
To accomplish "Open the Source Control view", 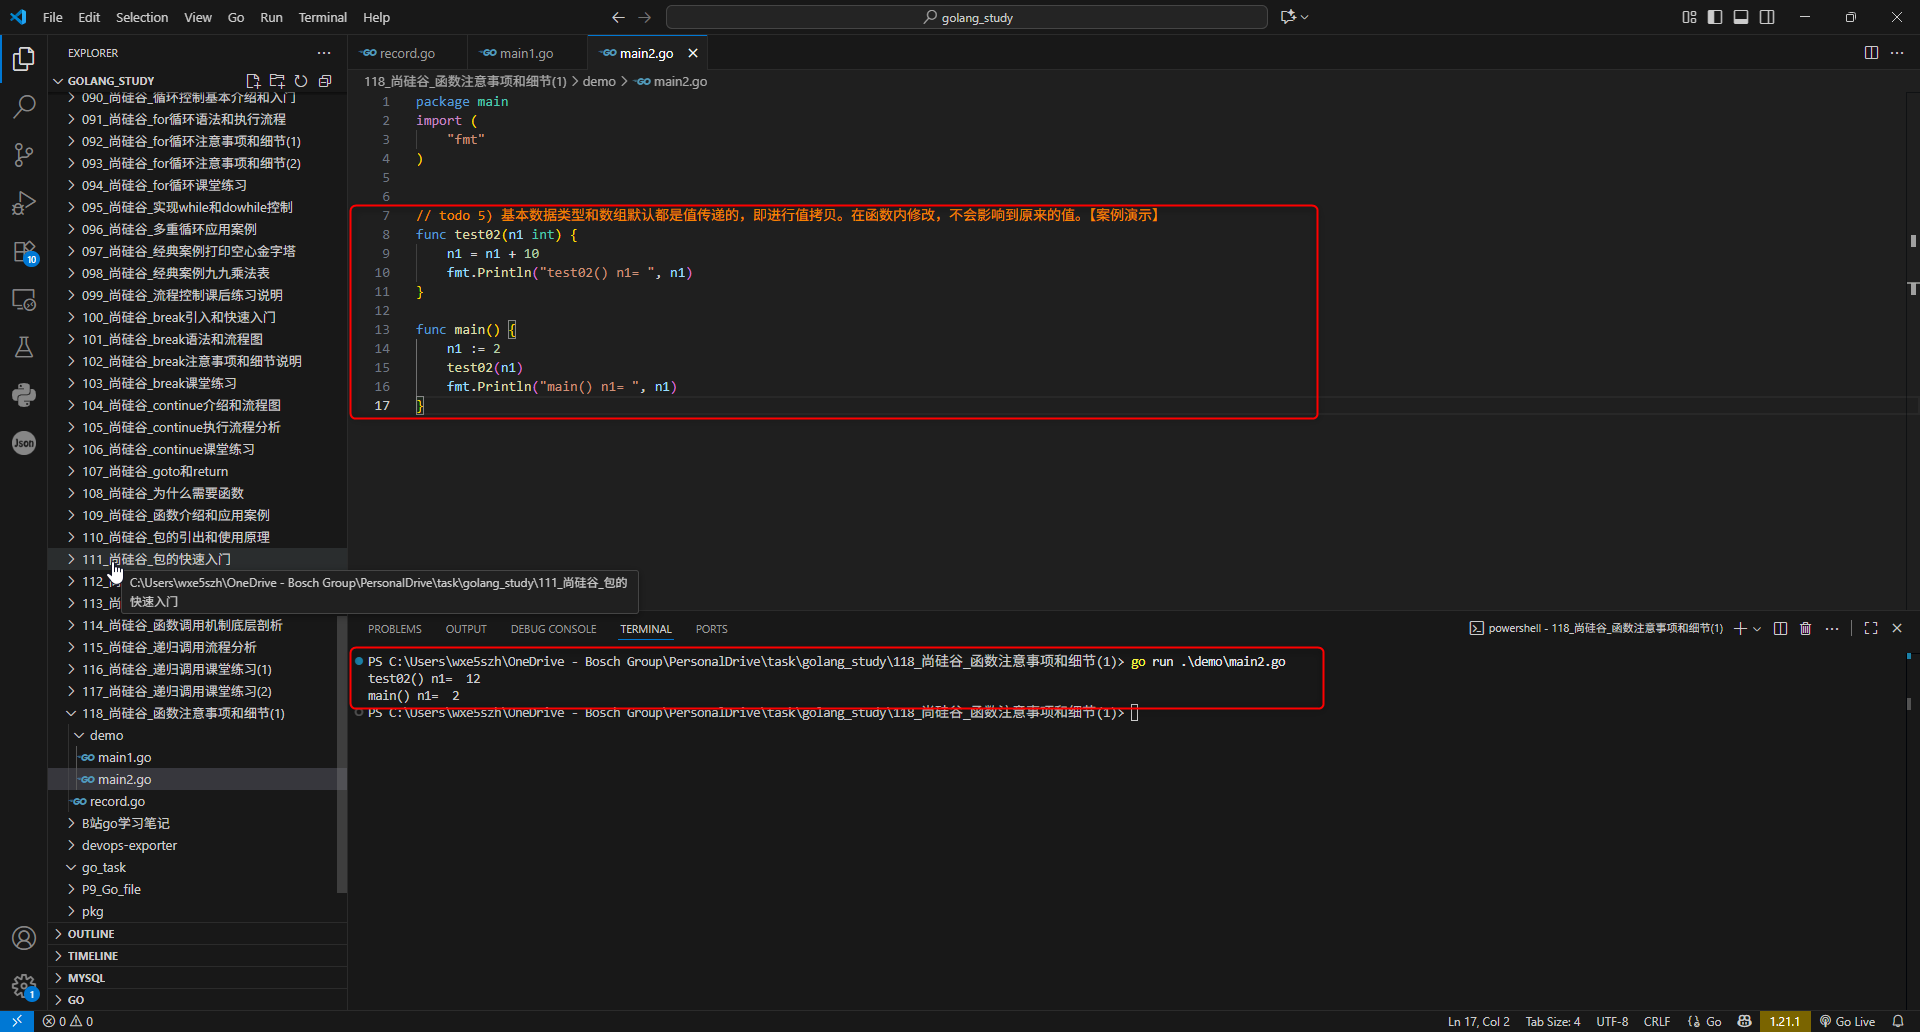I will point(24,154).
